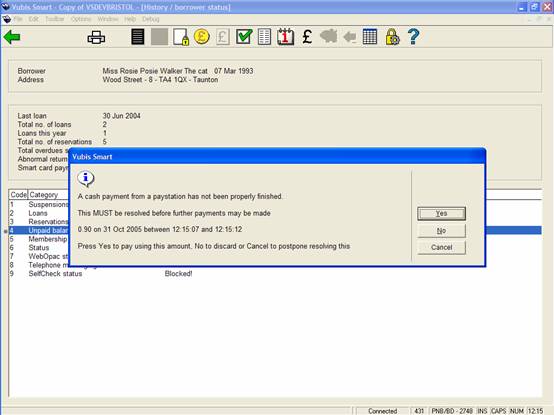554x415 pixels.
Task: Select the Reservations category row
Action: click(x=275, y=222)
